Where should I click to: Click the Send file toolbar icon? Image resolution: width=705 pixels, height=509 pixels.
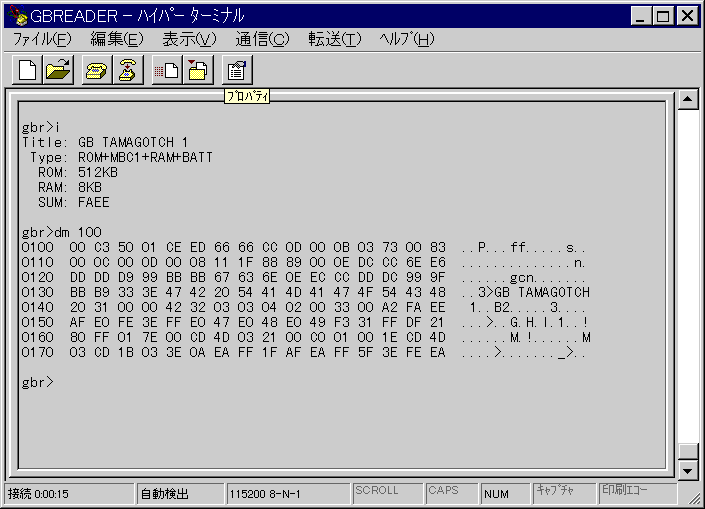coord(166,70)
